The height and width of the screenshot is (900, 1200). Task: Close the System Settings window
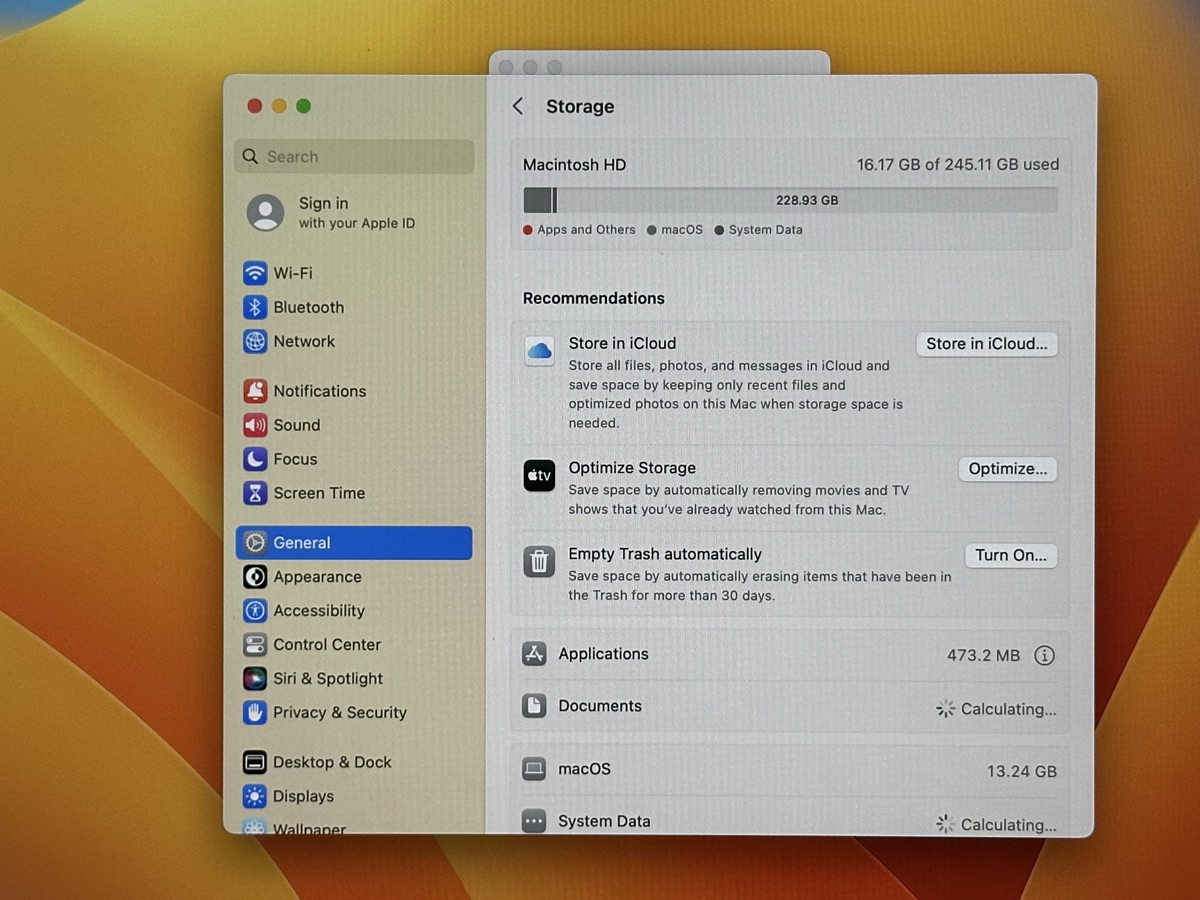254,106
